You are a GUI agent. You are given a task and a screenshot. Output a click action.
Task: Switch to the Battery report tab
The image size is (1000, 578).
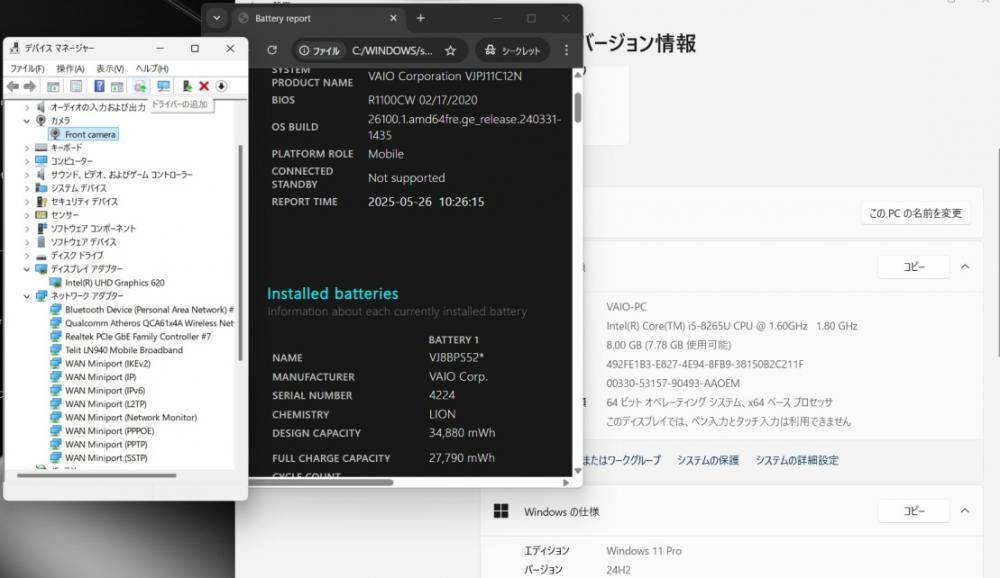[318, 19]
